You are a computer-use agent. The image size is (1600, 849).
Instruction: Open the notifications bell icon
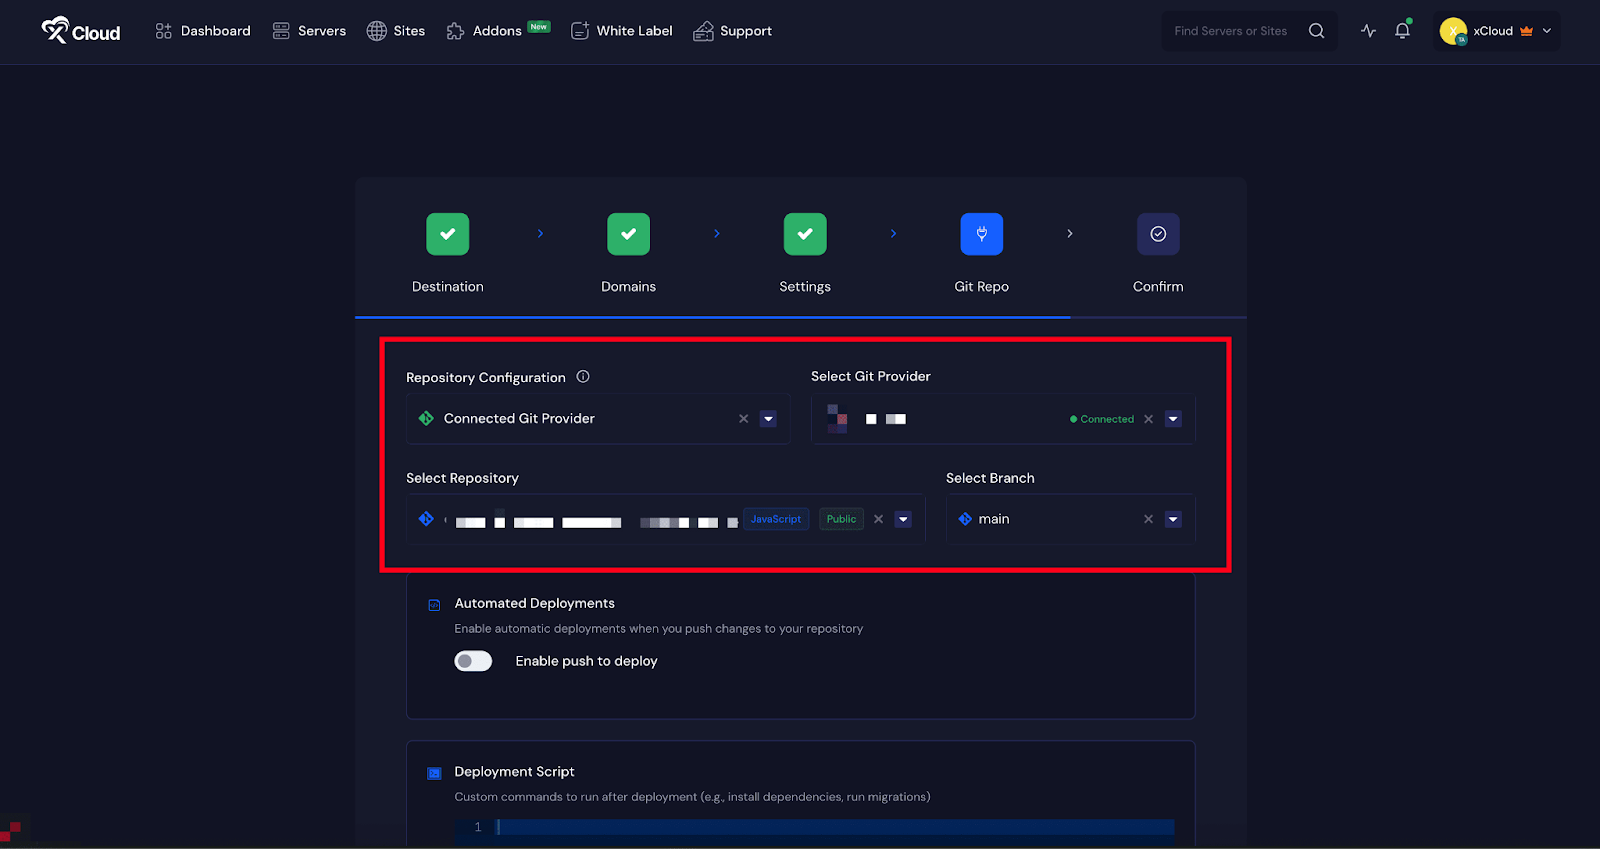(1402, 31)
